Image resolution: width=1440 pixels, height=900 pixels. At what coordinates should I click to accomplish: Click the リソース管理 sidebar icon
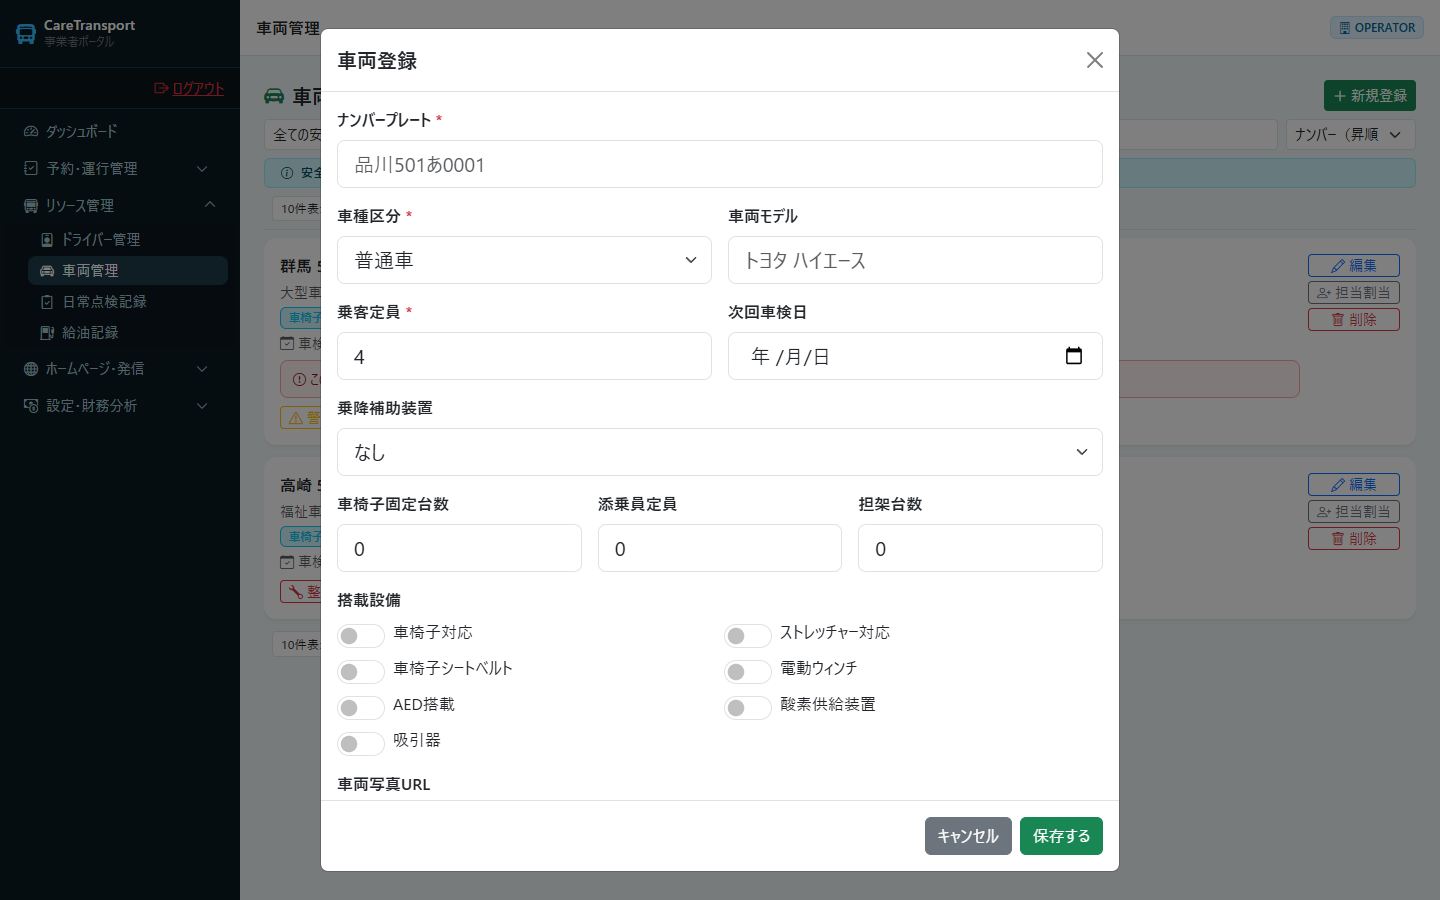tap(31, 206)
